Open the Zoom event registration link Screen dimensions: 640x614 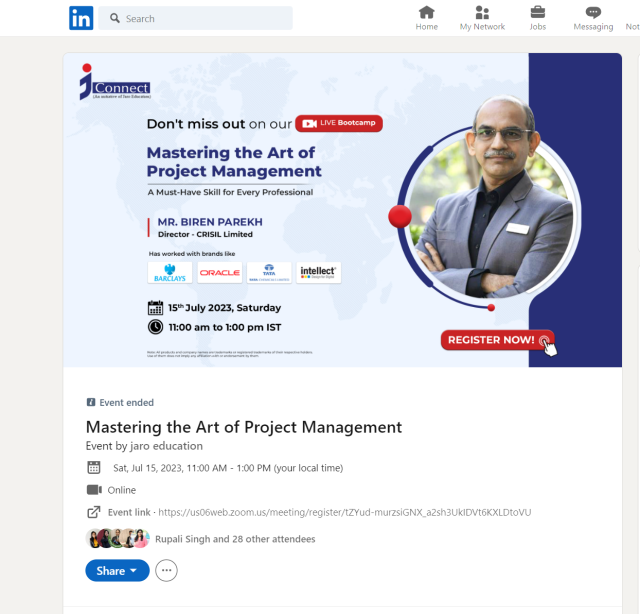point(344,512)
